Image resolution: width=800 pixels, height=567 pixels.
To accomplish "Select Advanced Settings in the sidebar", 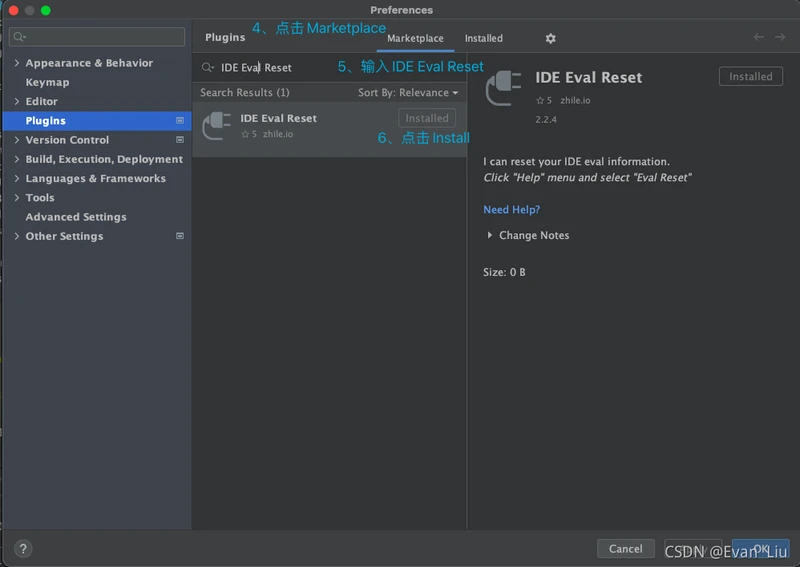I will pyautogui.click(x=76, y=217).
